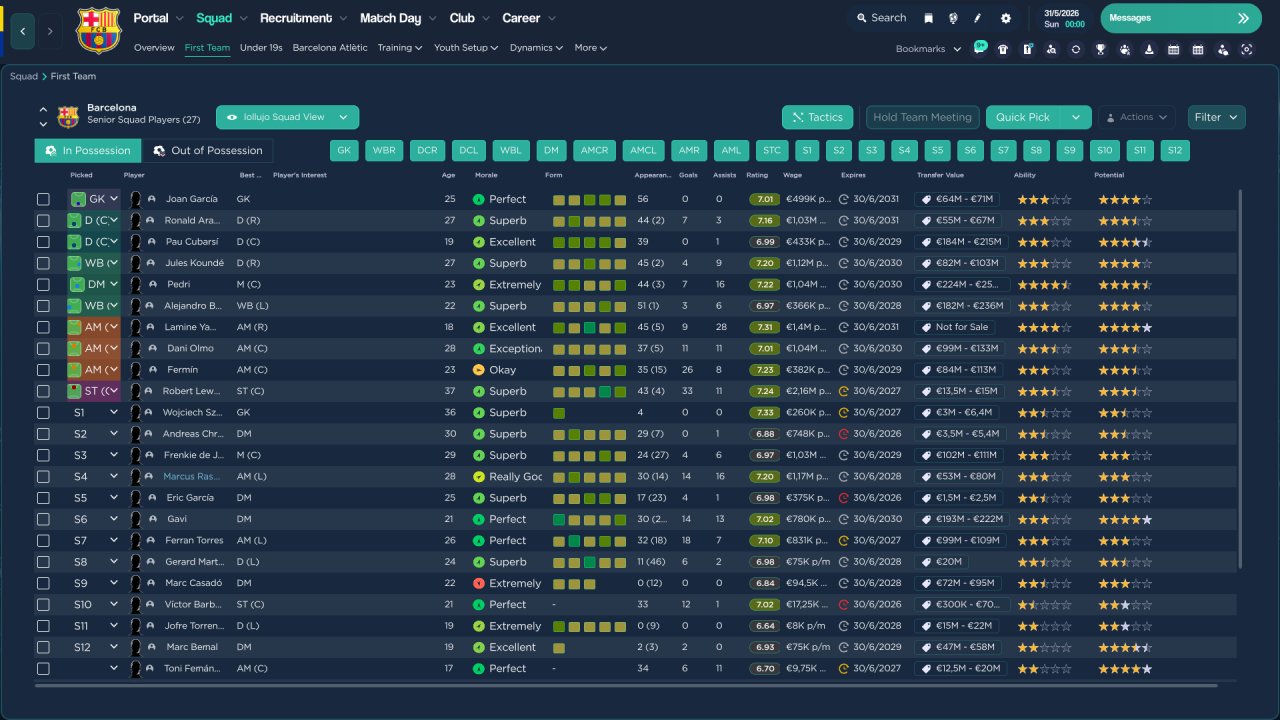
Task: Select the checkbox in Pedri's row
Action: (43, 285)
